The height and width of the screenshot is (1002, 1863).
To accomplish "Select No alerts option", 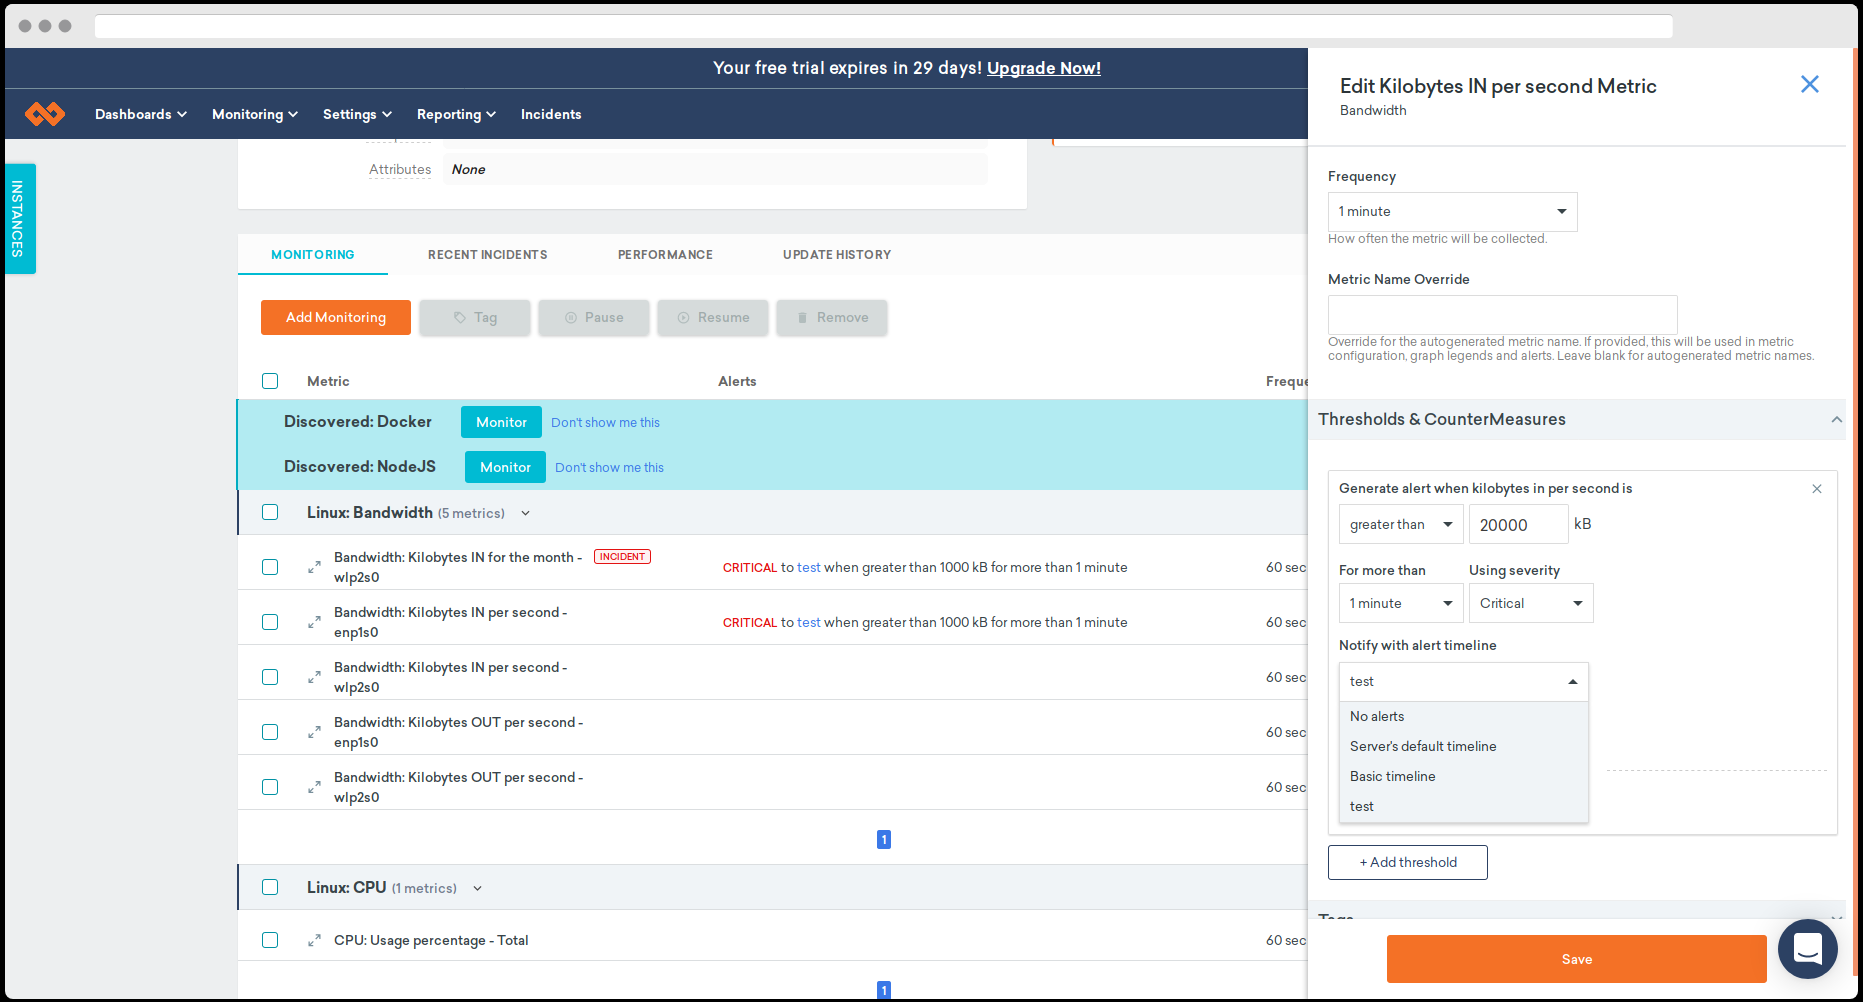I will (1463, 717).
